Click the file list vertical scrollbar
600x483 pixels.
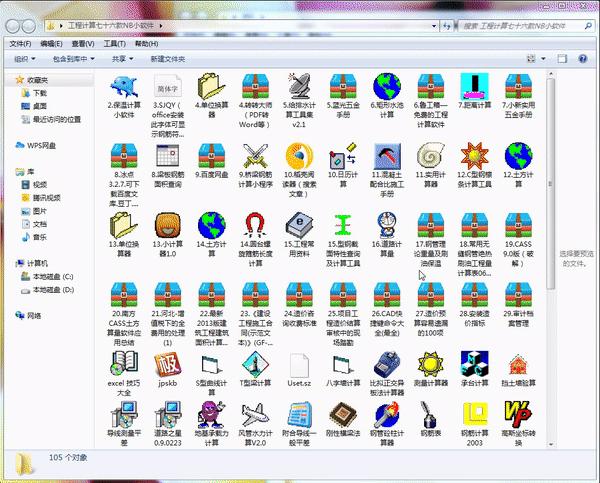pos(551,184)
